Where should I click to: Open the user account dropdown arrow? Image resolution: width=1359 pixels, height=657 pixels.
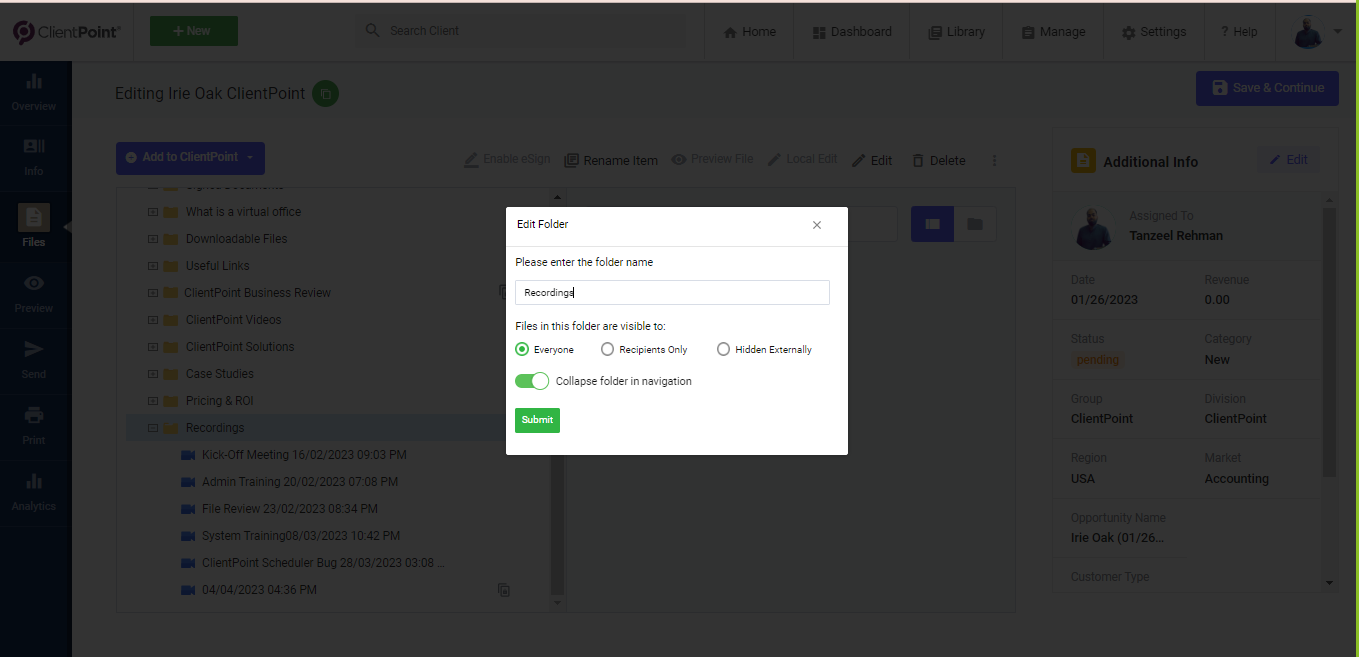(1339, 32)
